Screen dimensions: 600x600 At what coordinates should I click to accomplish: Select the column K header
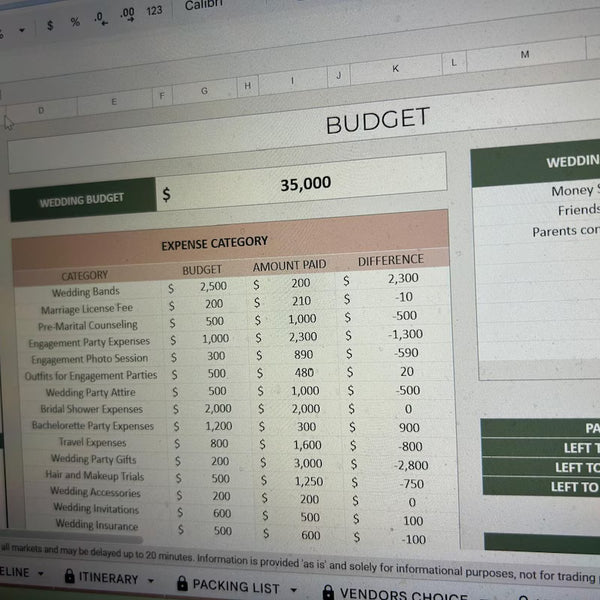click(395, 69)
